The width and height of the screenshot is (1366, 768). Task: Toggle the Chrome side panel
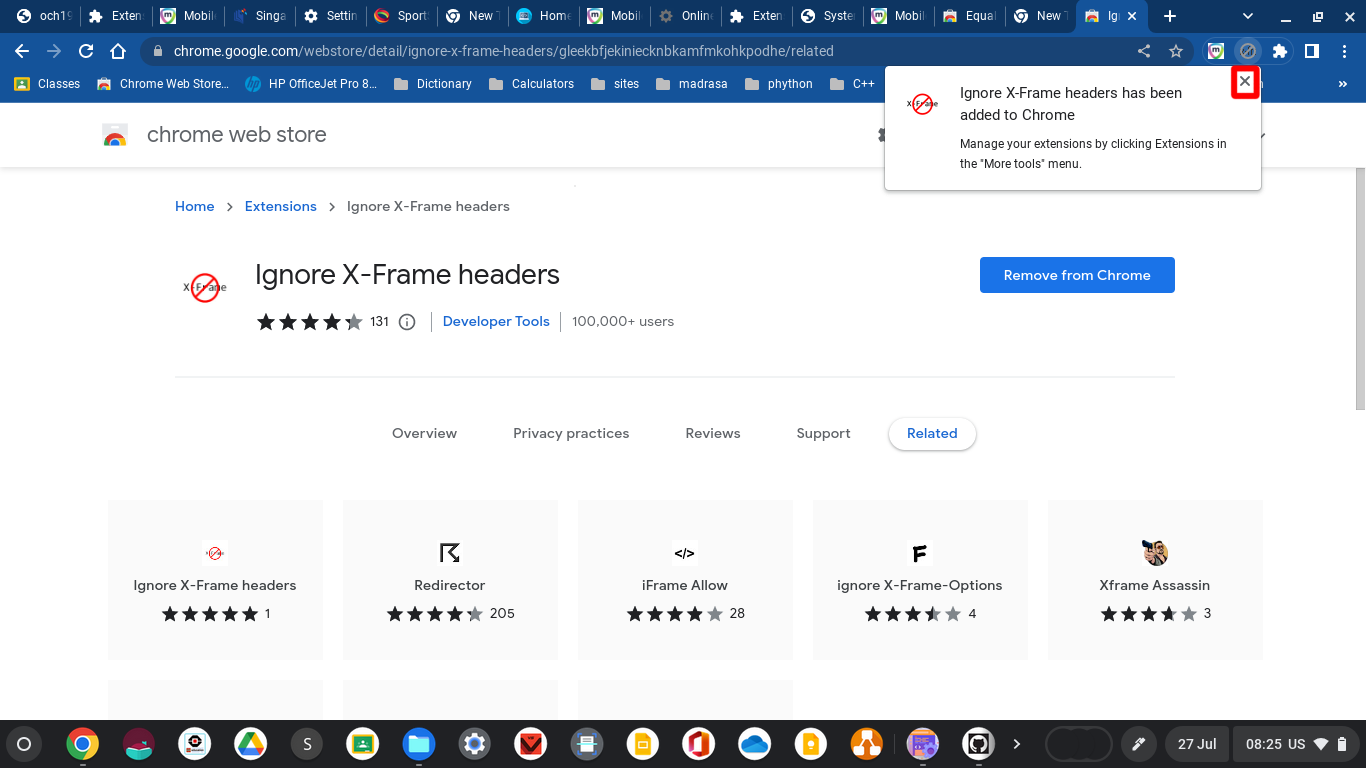point(1311,51)
